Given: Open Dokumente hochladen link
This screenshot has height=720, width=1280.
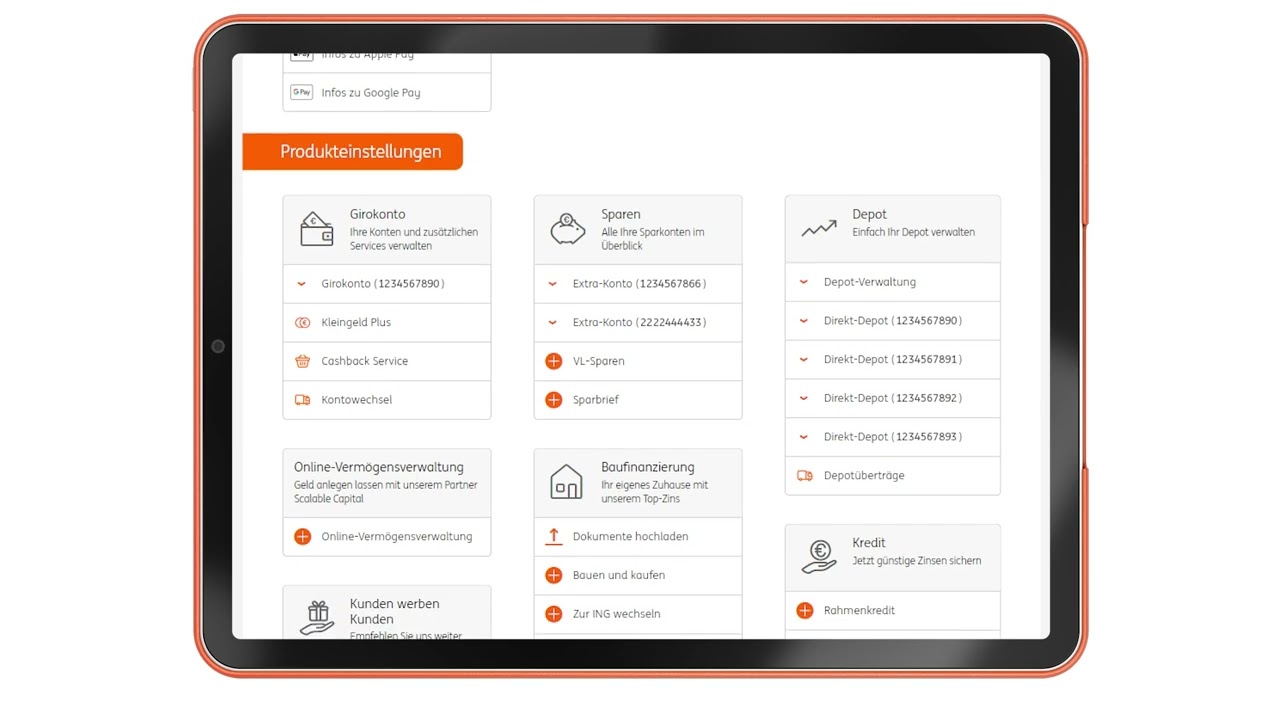Looking at the screenshot, I should [631, 537].
